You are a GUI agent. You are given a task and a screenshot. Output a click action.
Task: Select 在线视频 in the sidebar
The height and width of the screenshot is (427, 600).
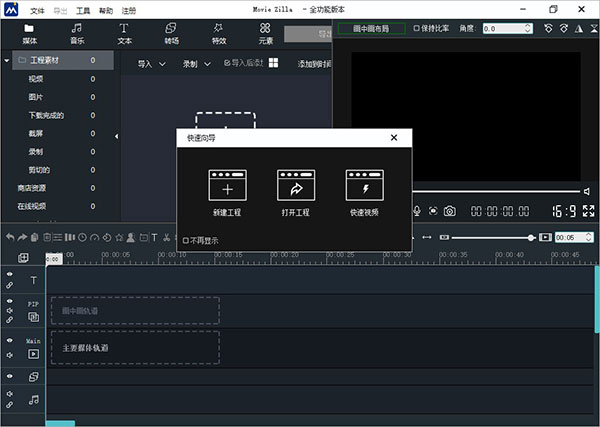click(x=33, y=206)
